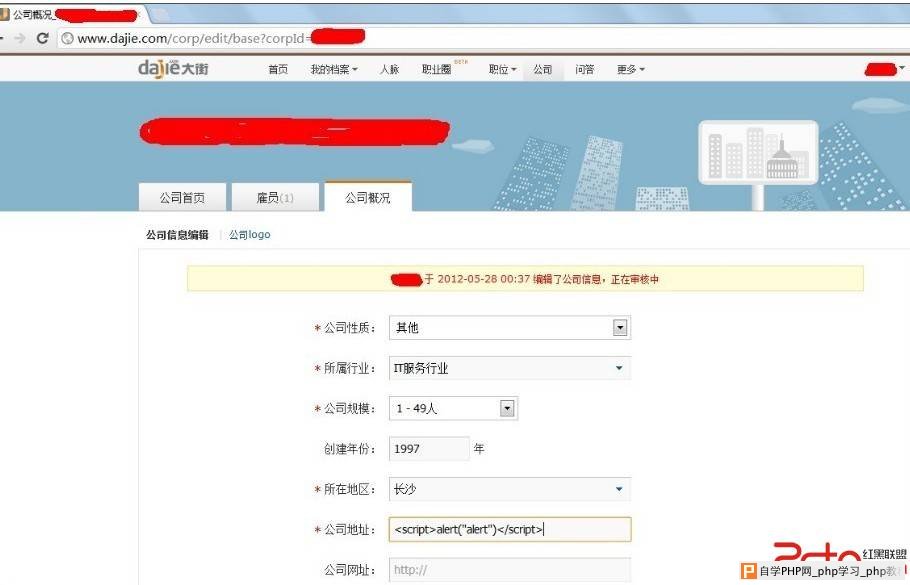Click the dajie 大街 logo

(x=173, y=68)
